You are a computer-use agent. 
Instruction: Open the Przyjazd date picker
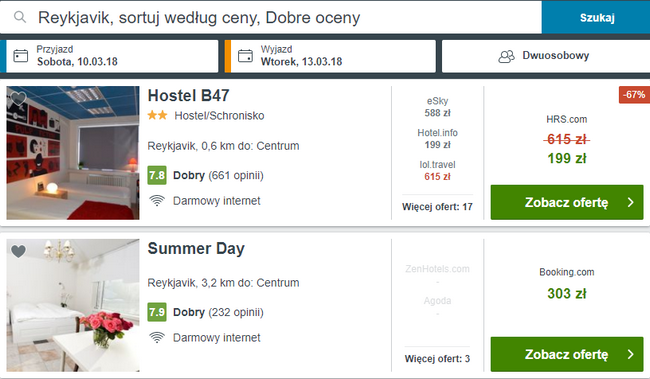[112, 56]
